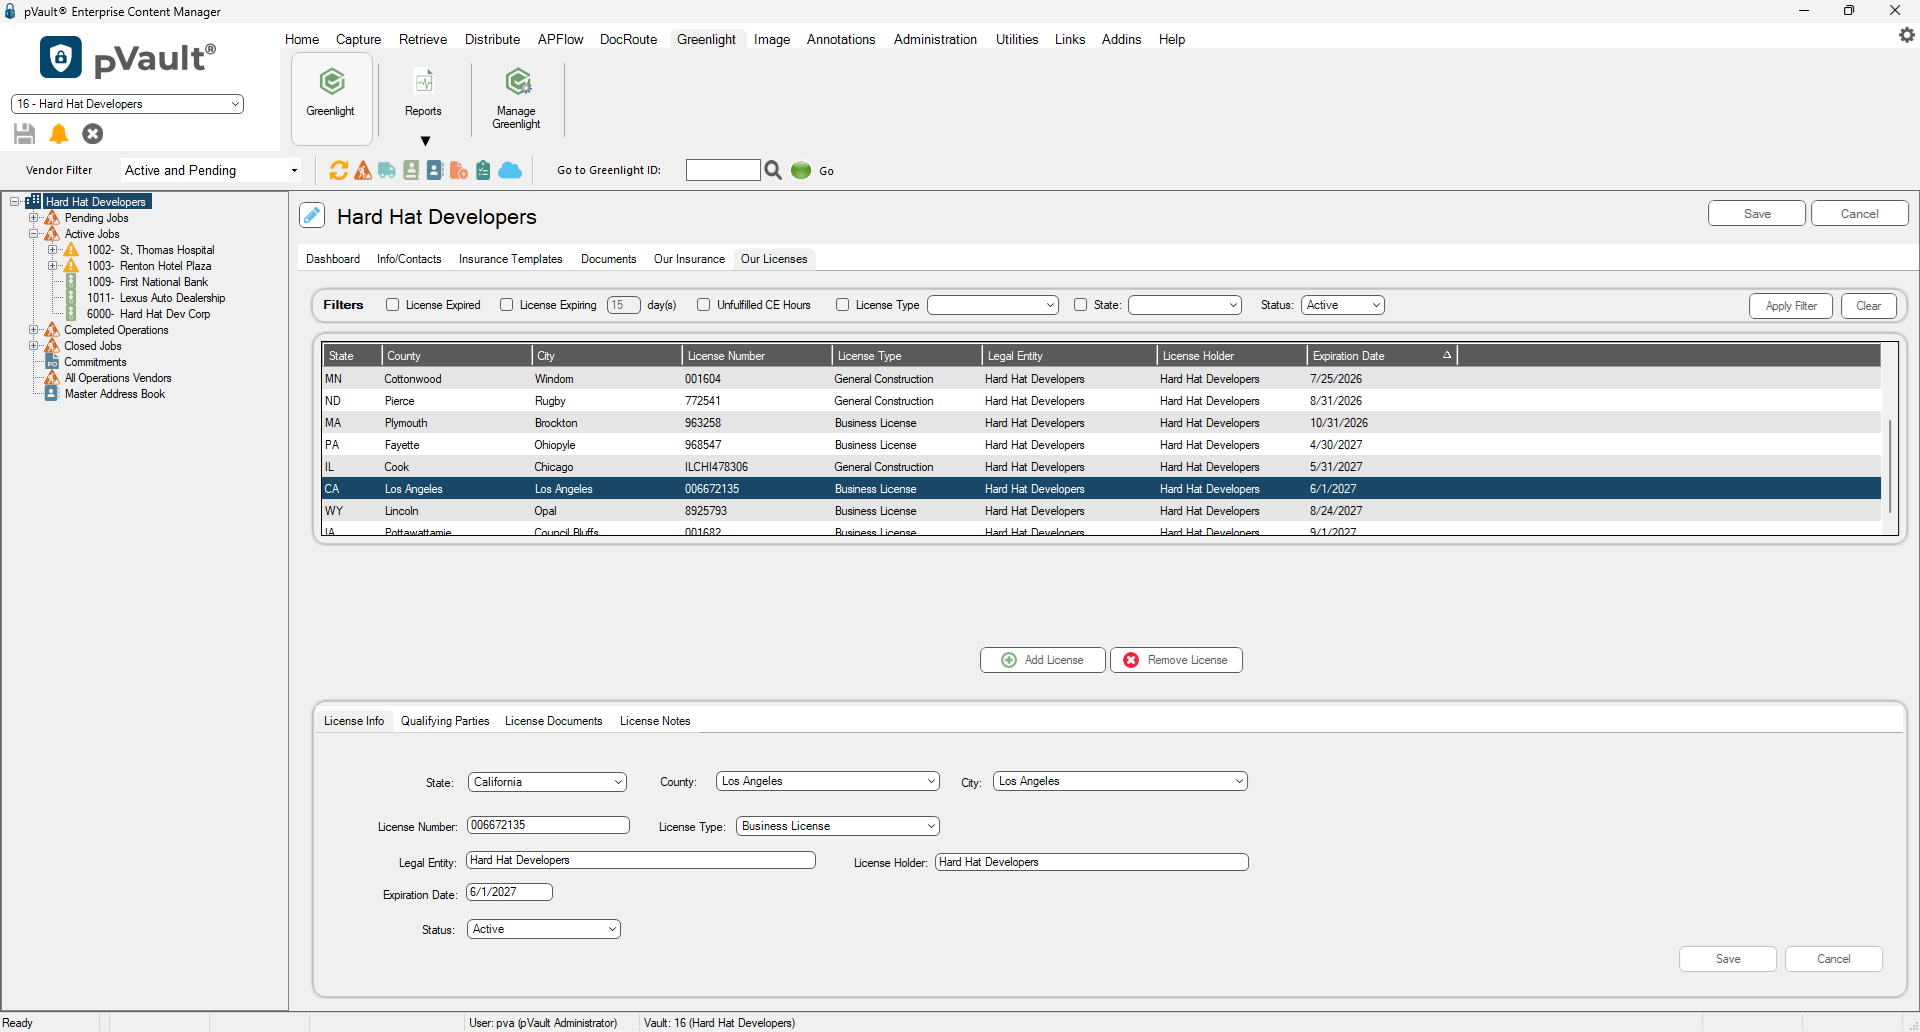Image resolution: width=1920 pixels, height=1032 pixels.
Task: Click the construction worker toolbar icon
Action: point(363,170)
